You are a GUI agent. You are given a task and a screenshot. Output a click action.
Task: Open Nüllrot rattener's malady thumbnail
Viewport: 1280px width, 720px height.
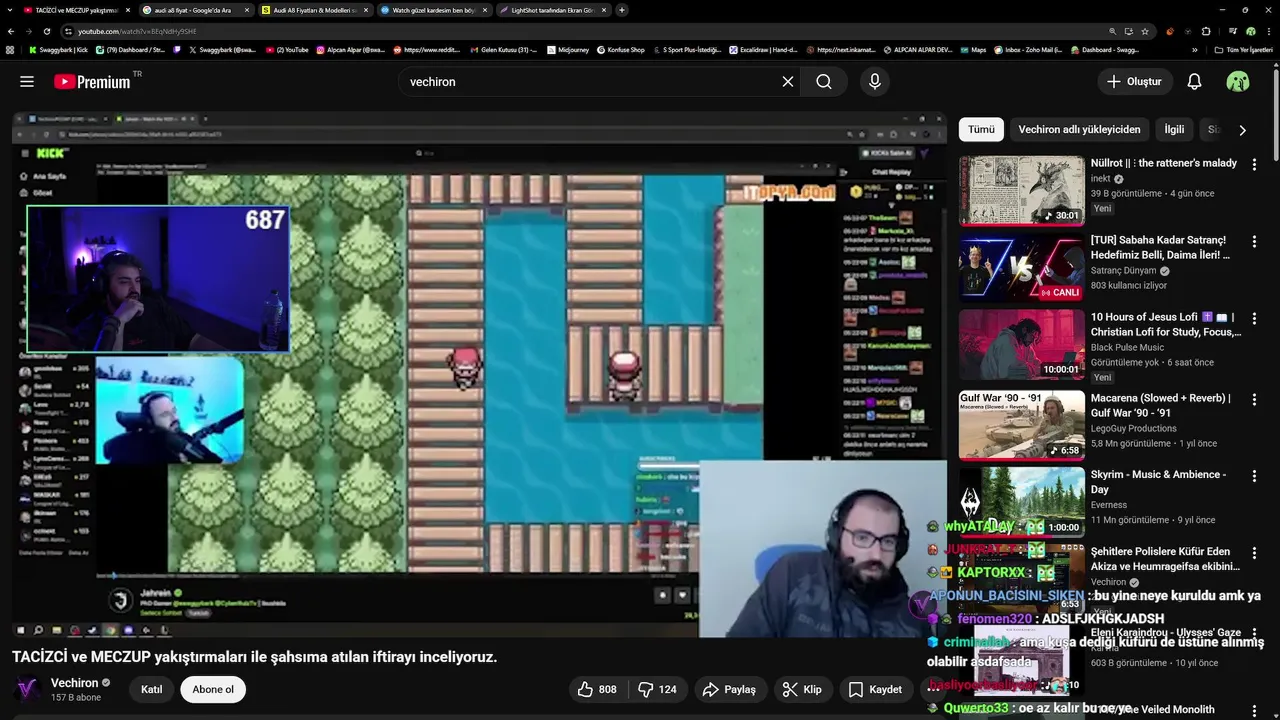1021,190
